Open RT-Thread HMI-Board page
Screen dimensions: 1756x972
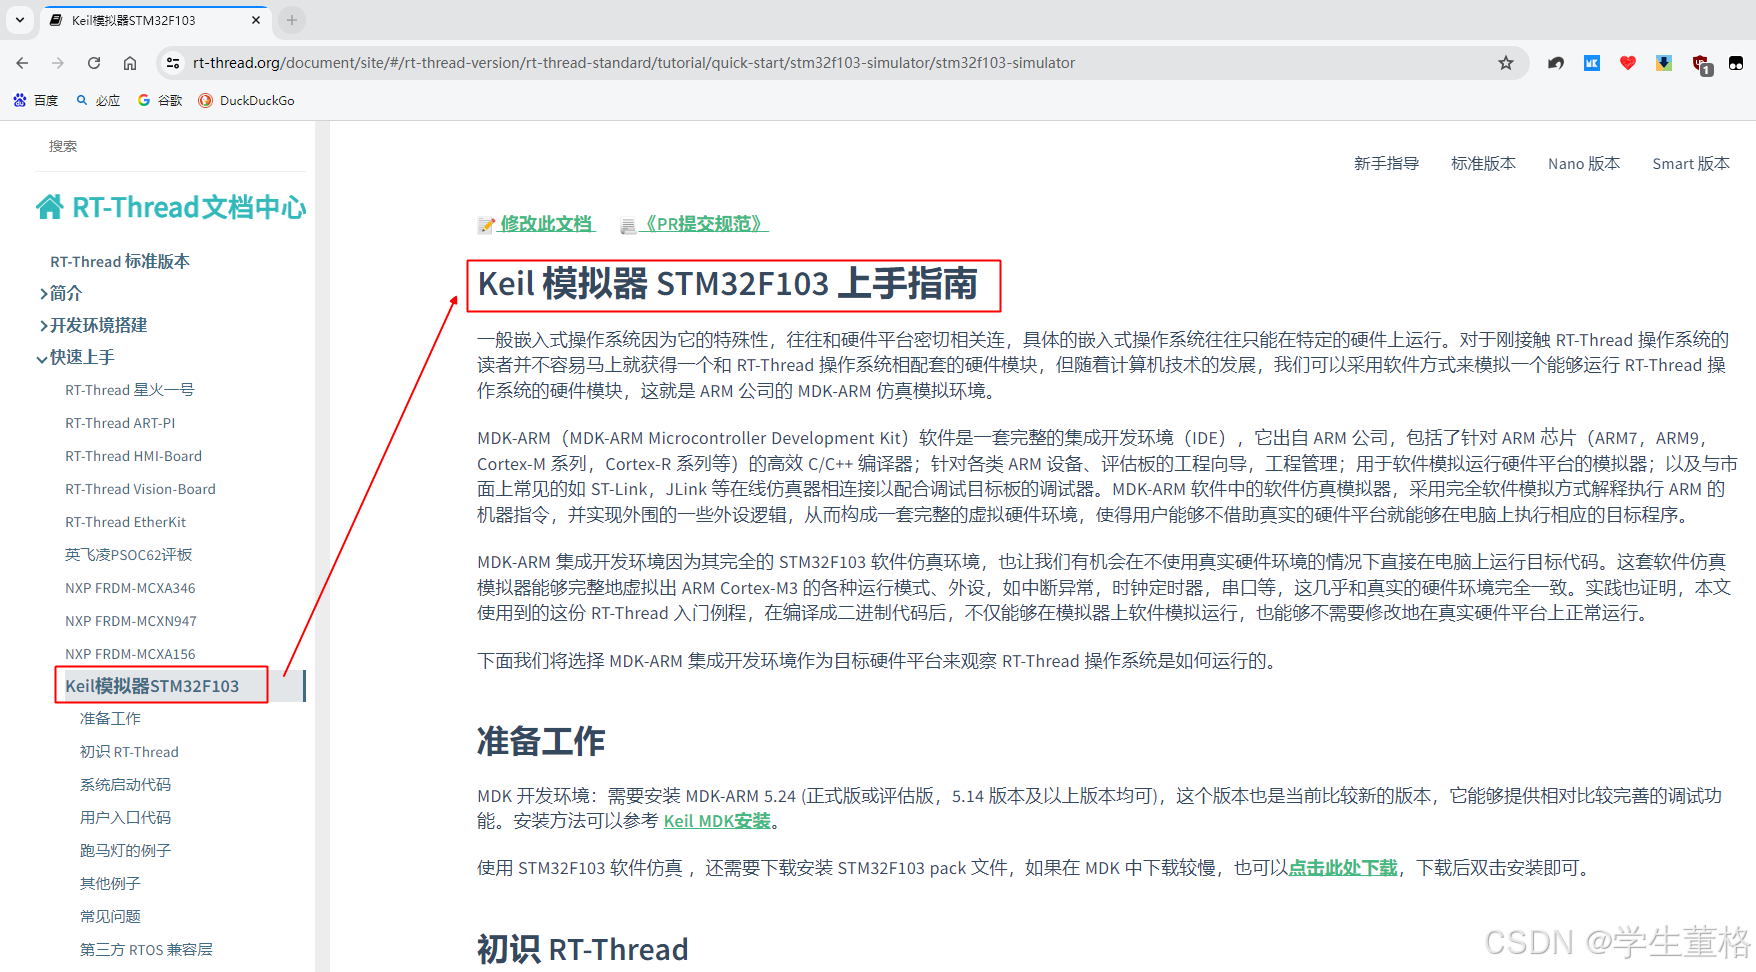coord(133,456)
